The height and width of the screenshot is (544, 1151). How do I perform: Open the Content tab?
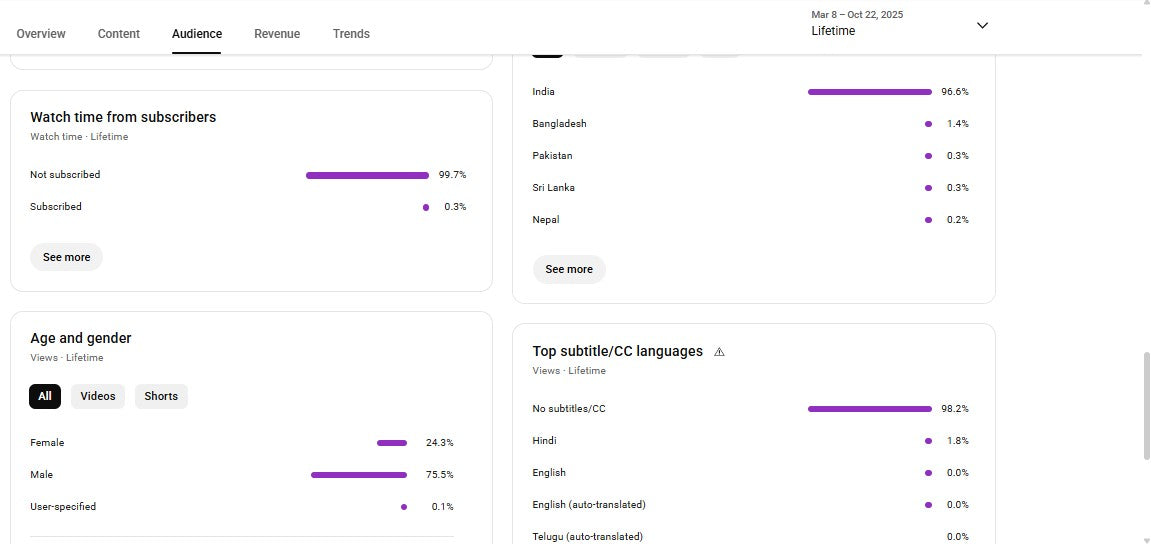pyautogui.click(x=119, y=34)
